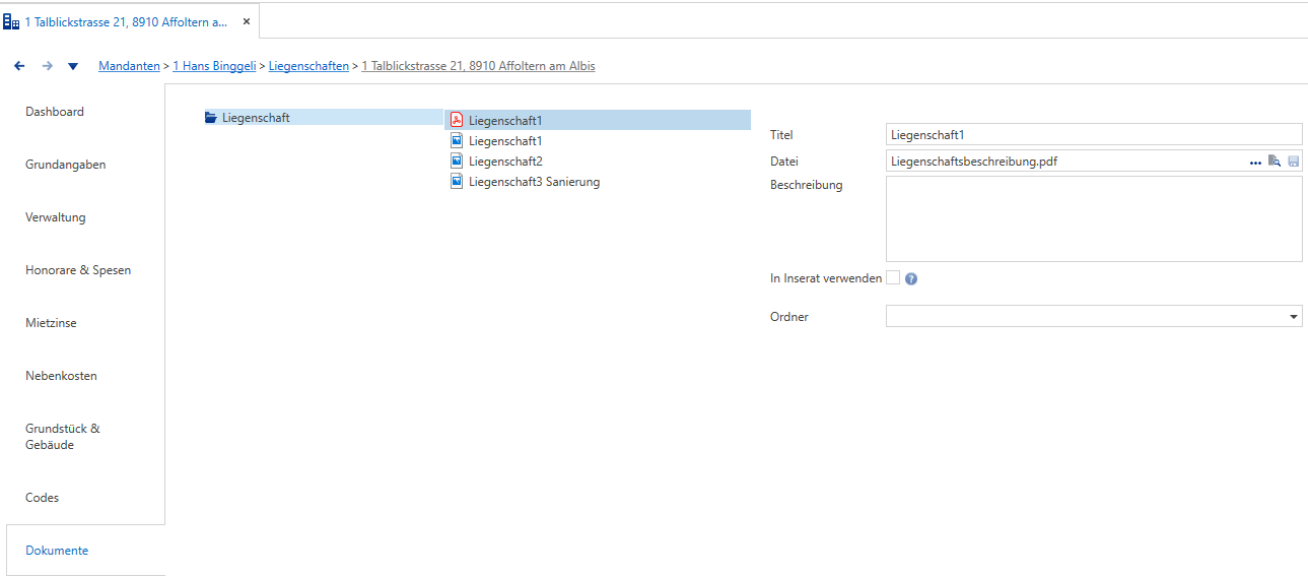1308x576 pixels.
Task: Go back with the left arrow
Action: [19, 66]
